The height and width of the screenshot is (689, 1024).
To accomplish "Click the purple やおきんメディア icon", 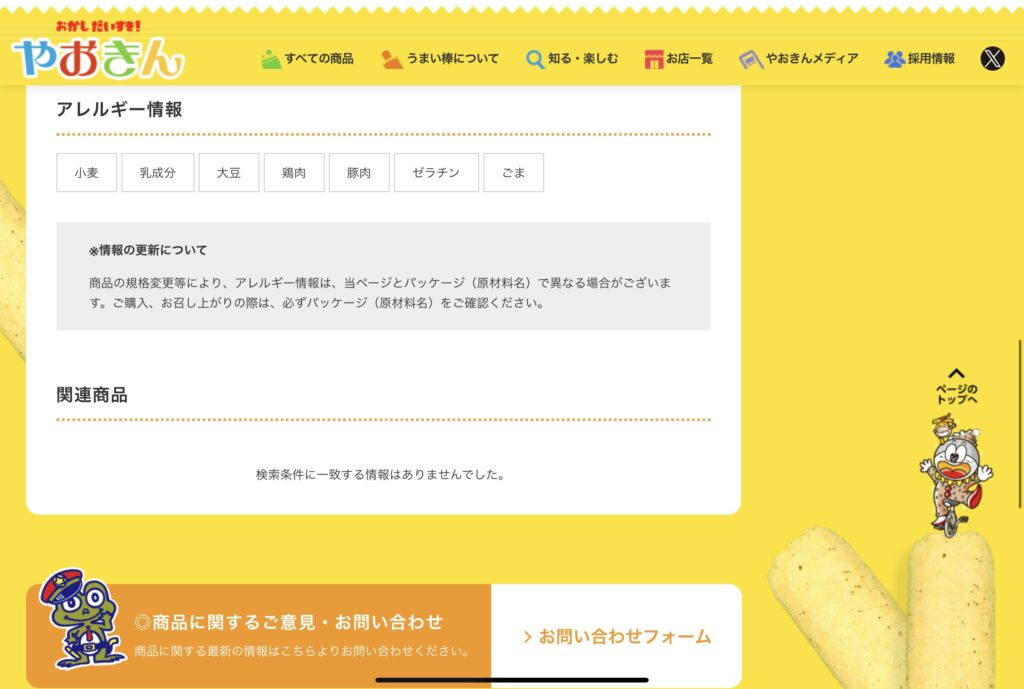I will pyautogui.click(x=750, y=59).
